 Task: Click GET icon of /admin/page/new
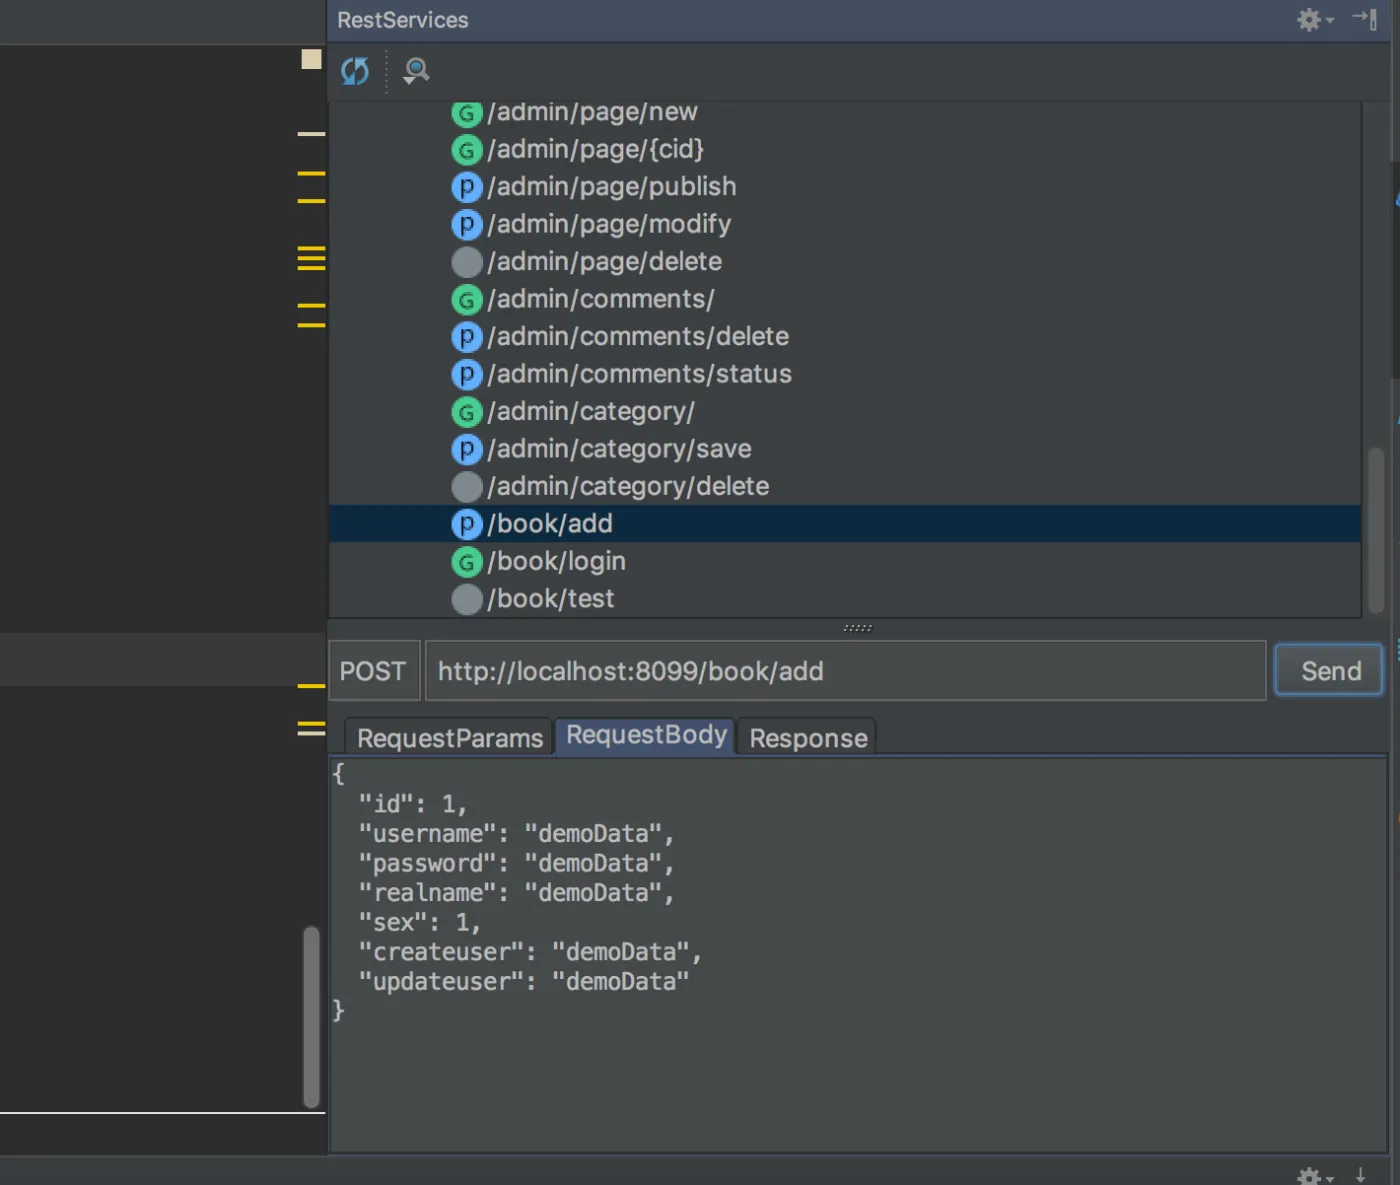[x=467, y=113]
